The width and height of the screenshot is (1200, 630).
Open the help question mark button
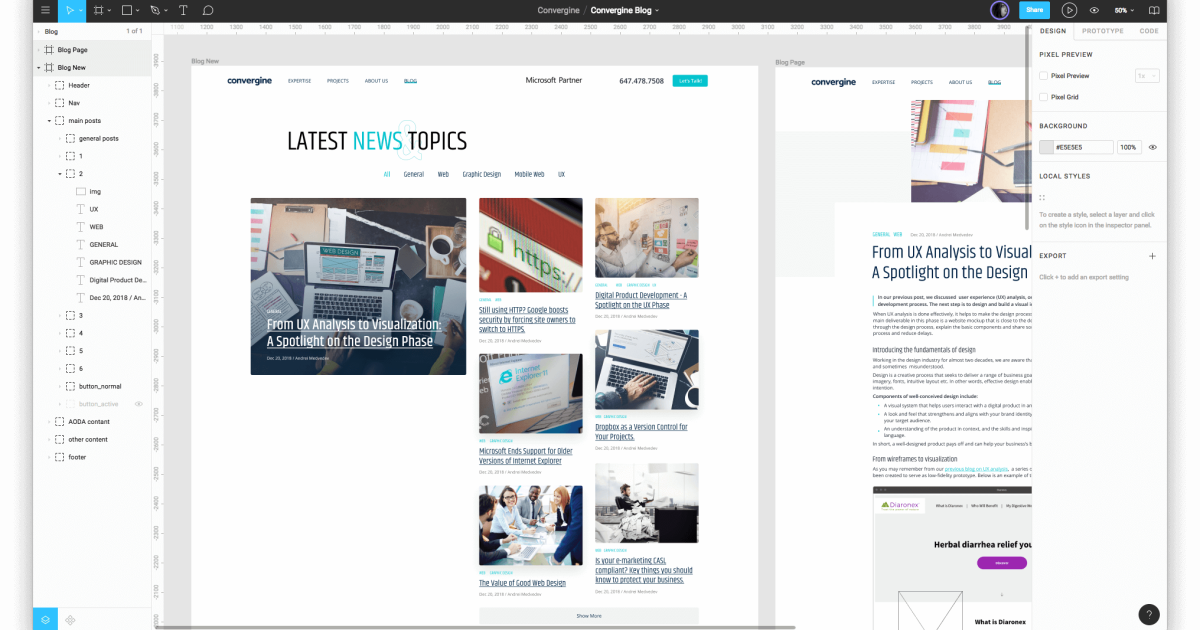click(1149, 614)
